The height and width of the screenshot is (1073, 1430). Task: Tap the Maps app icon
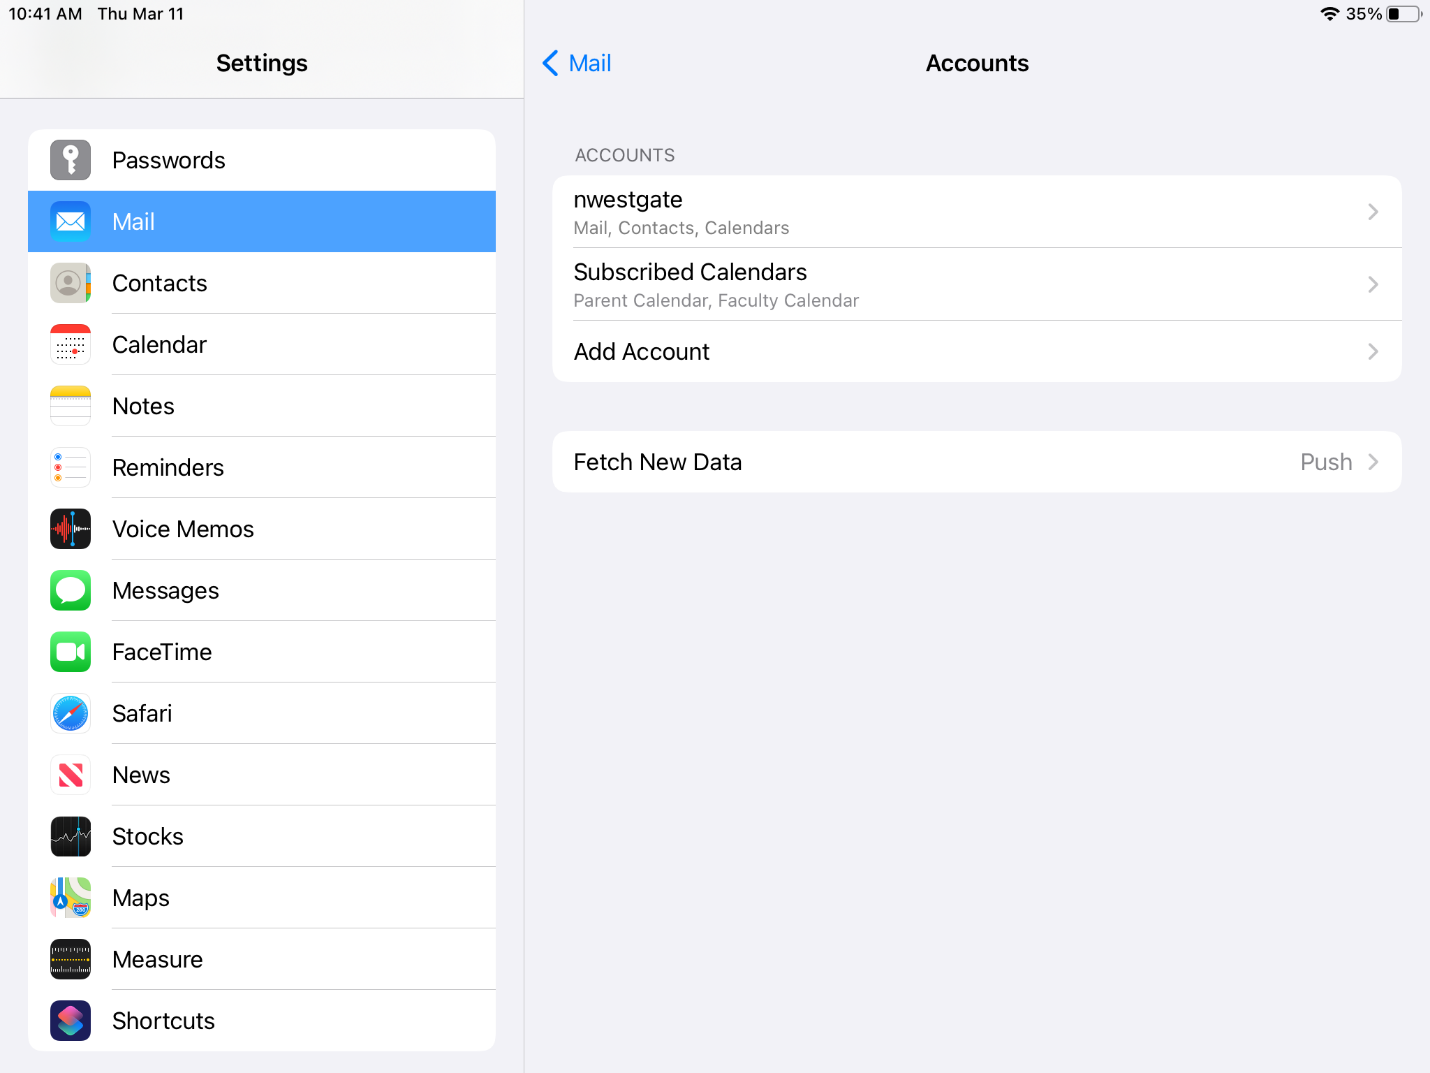pyautogui.click(x=70, y=898)
